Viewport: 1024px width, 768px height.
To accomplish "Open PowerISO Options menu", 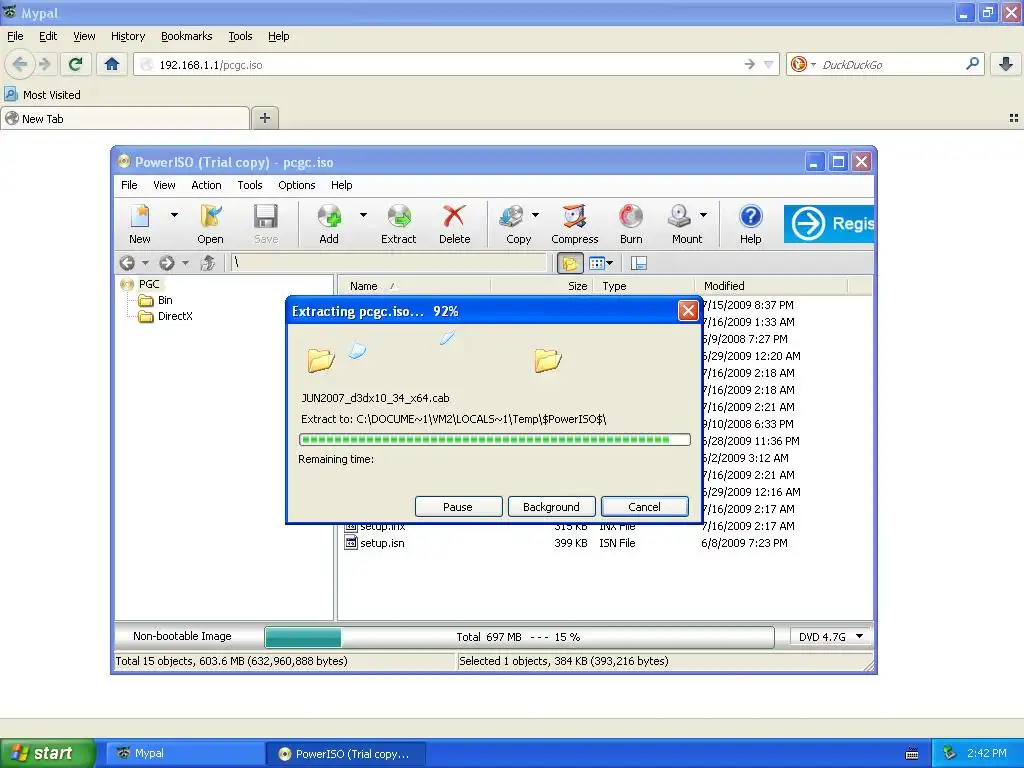I will click(x=296, y=185).
